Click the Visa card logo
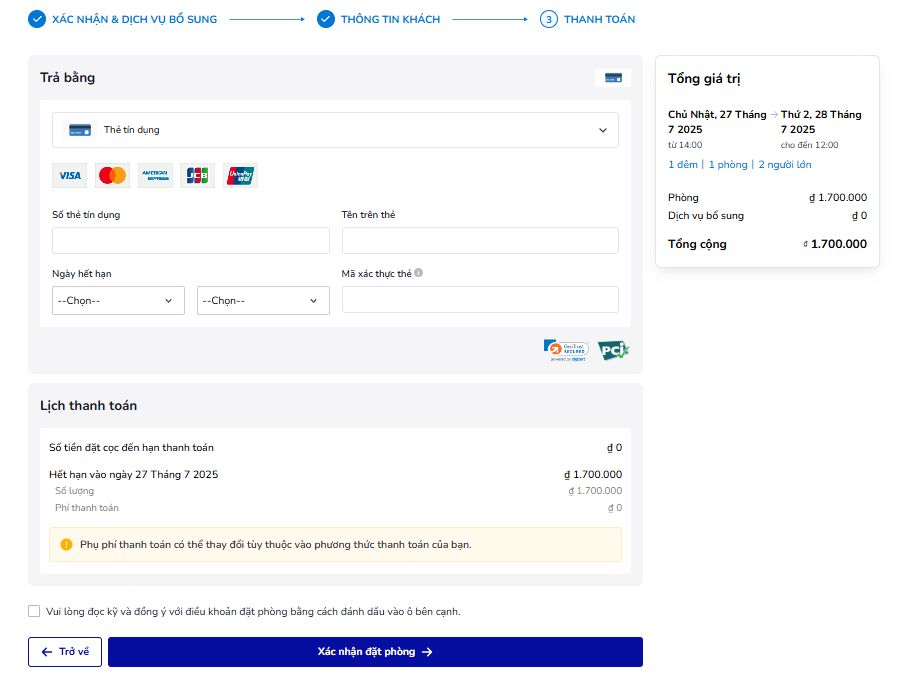904x676 pixels. [x=70, y=176]
